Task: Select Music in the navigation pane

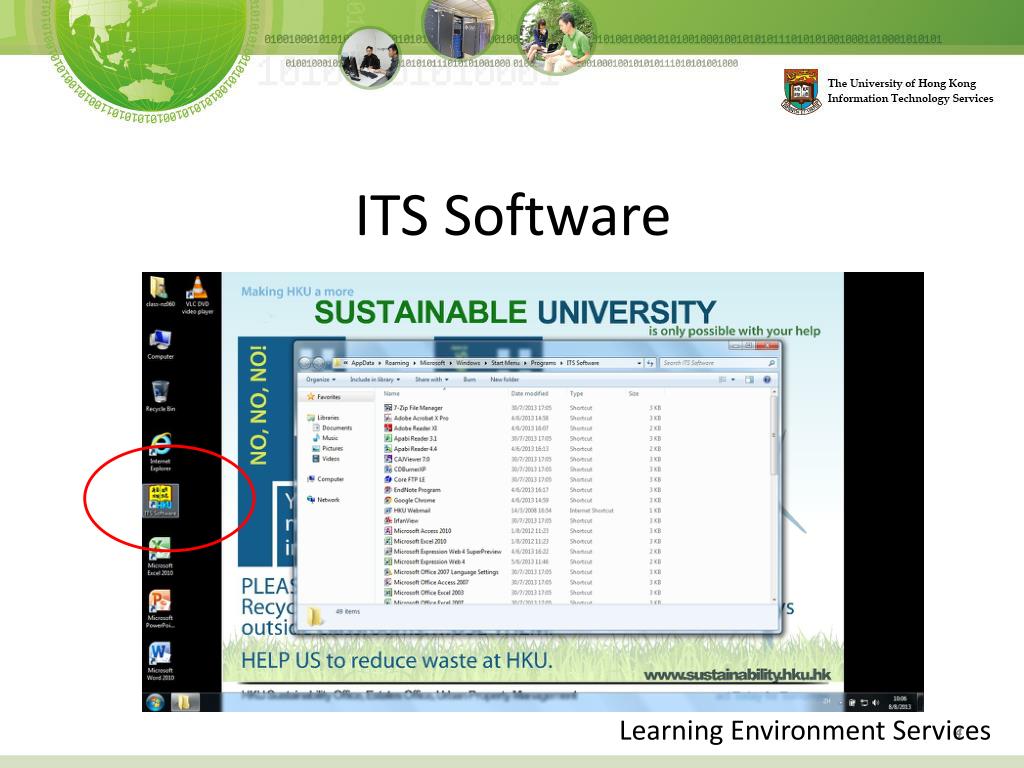Action: coord(325,438)
